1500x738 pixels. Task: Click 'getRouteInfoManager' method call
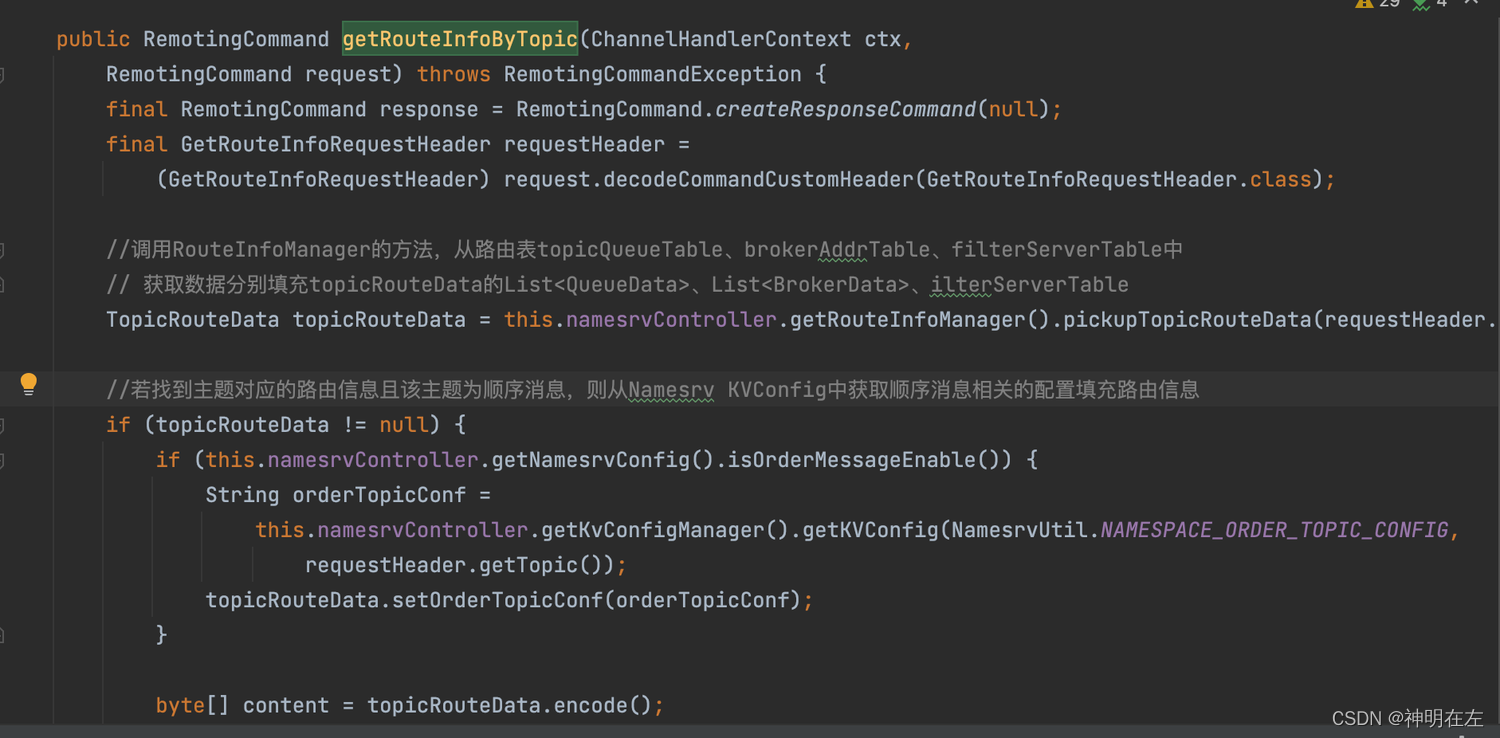point(908,320)
